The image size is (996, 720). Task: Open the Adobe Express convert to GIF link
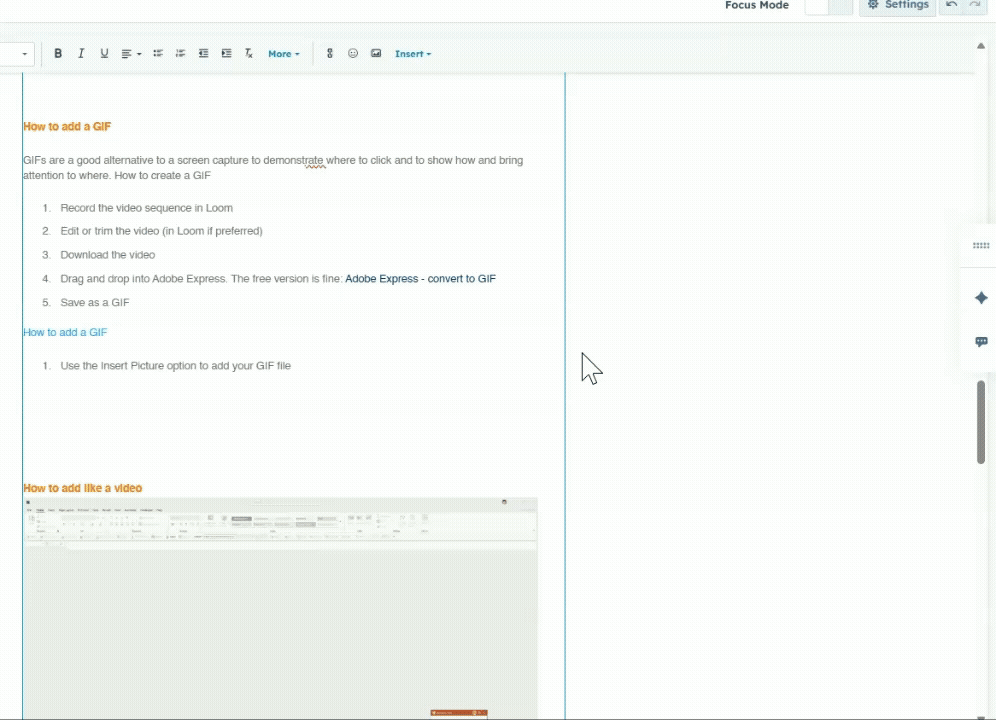[x=420, y=278]
